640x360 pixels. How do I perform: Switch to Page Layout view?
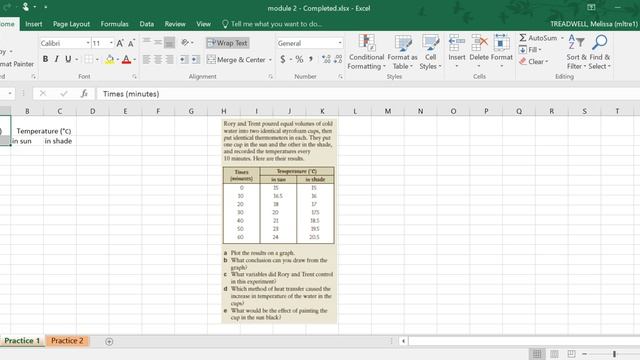[x=554, y=354]
